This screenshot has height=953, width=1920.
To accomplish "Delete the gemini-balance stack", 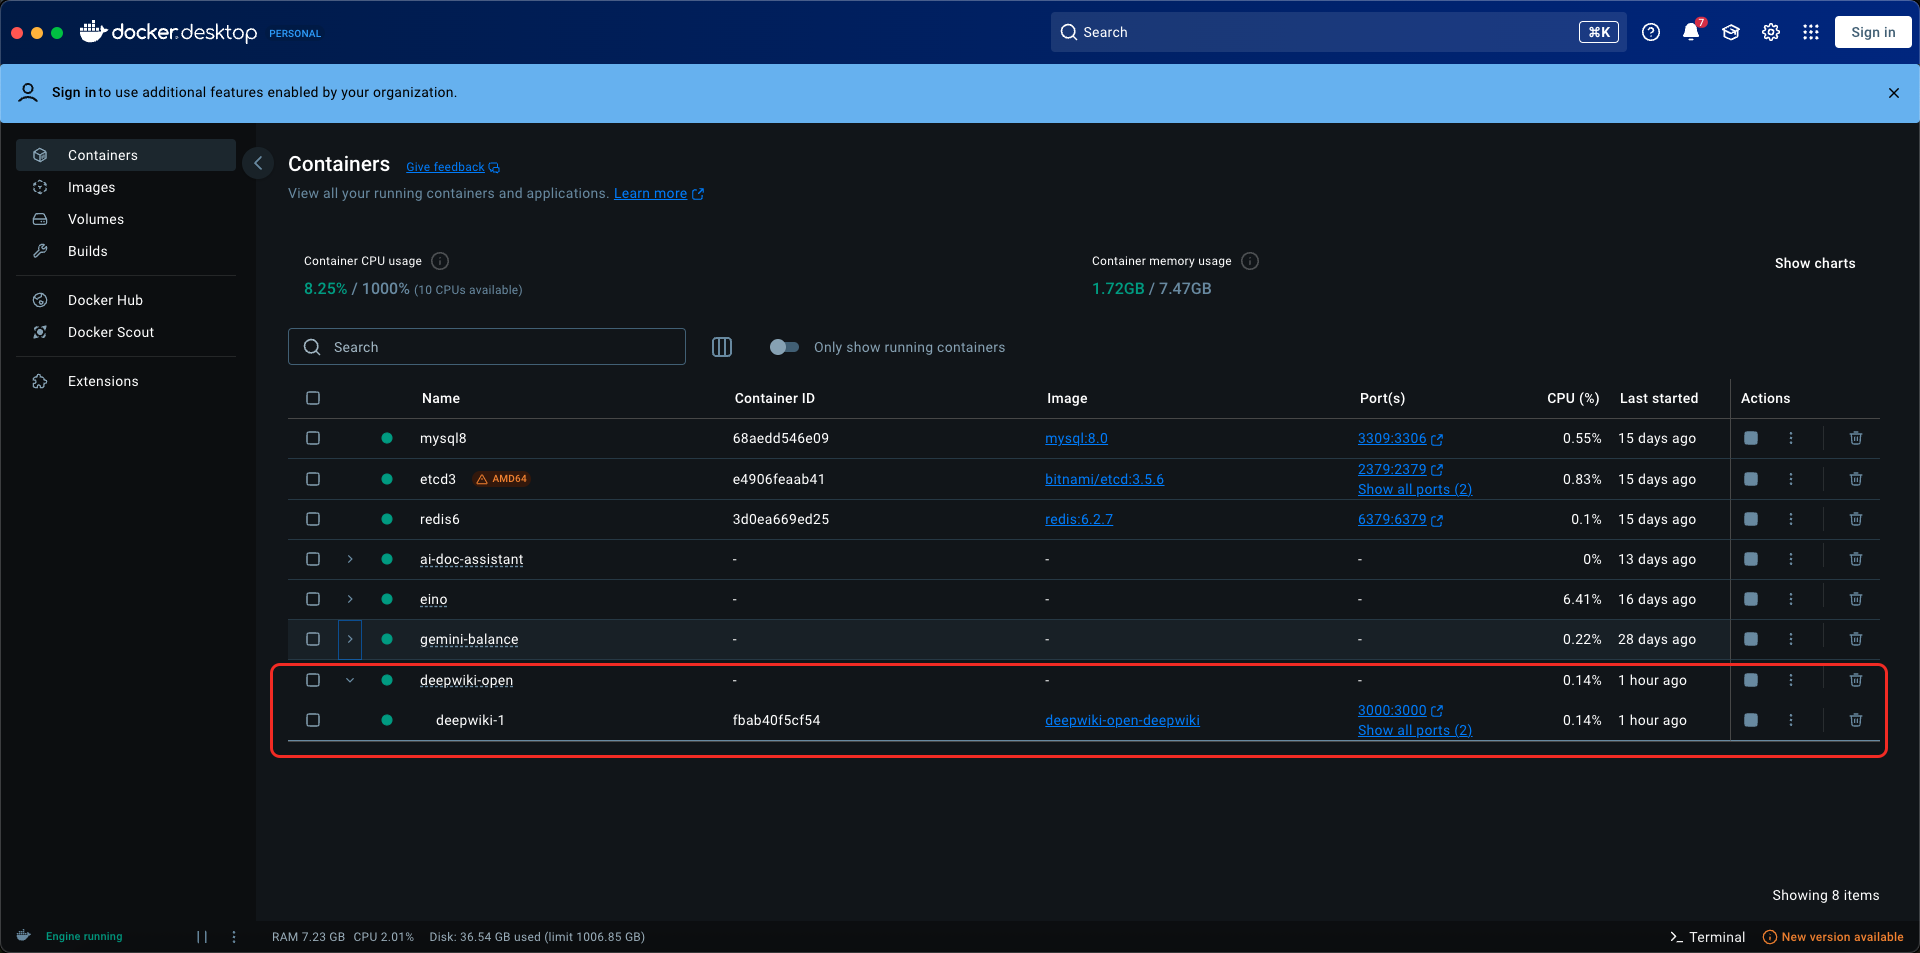I will (1856, 639).
